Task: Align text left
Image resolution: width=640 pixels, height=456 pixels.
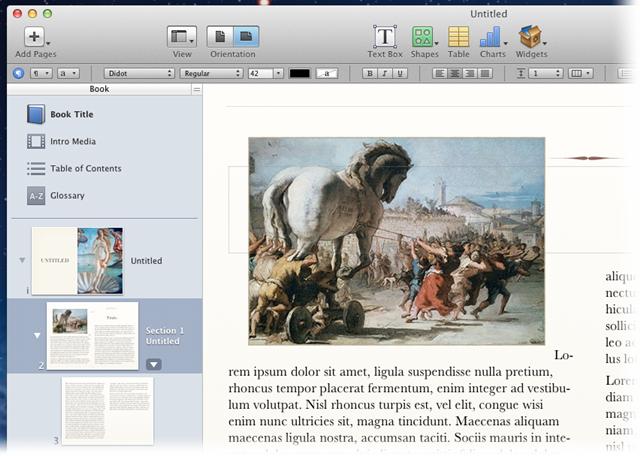Action: (440, 73)
